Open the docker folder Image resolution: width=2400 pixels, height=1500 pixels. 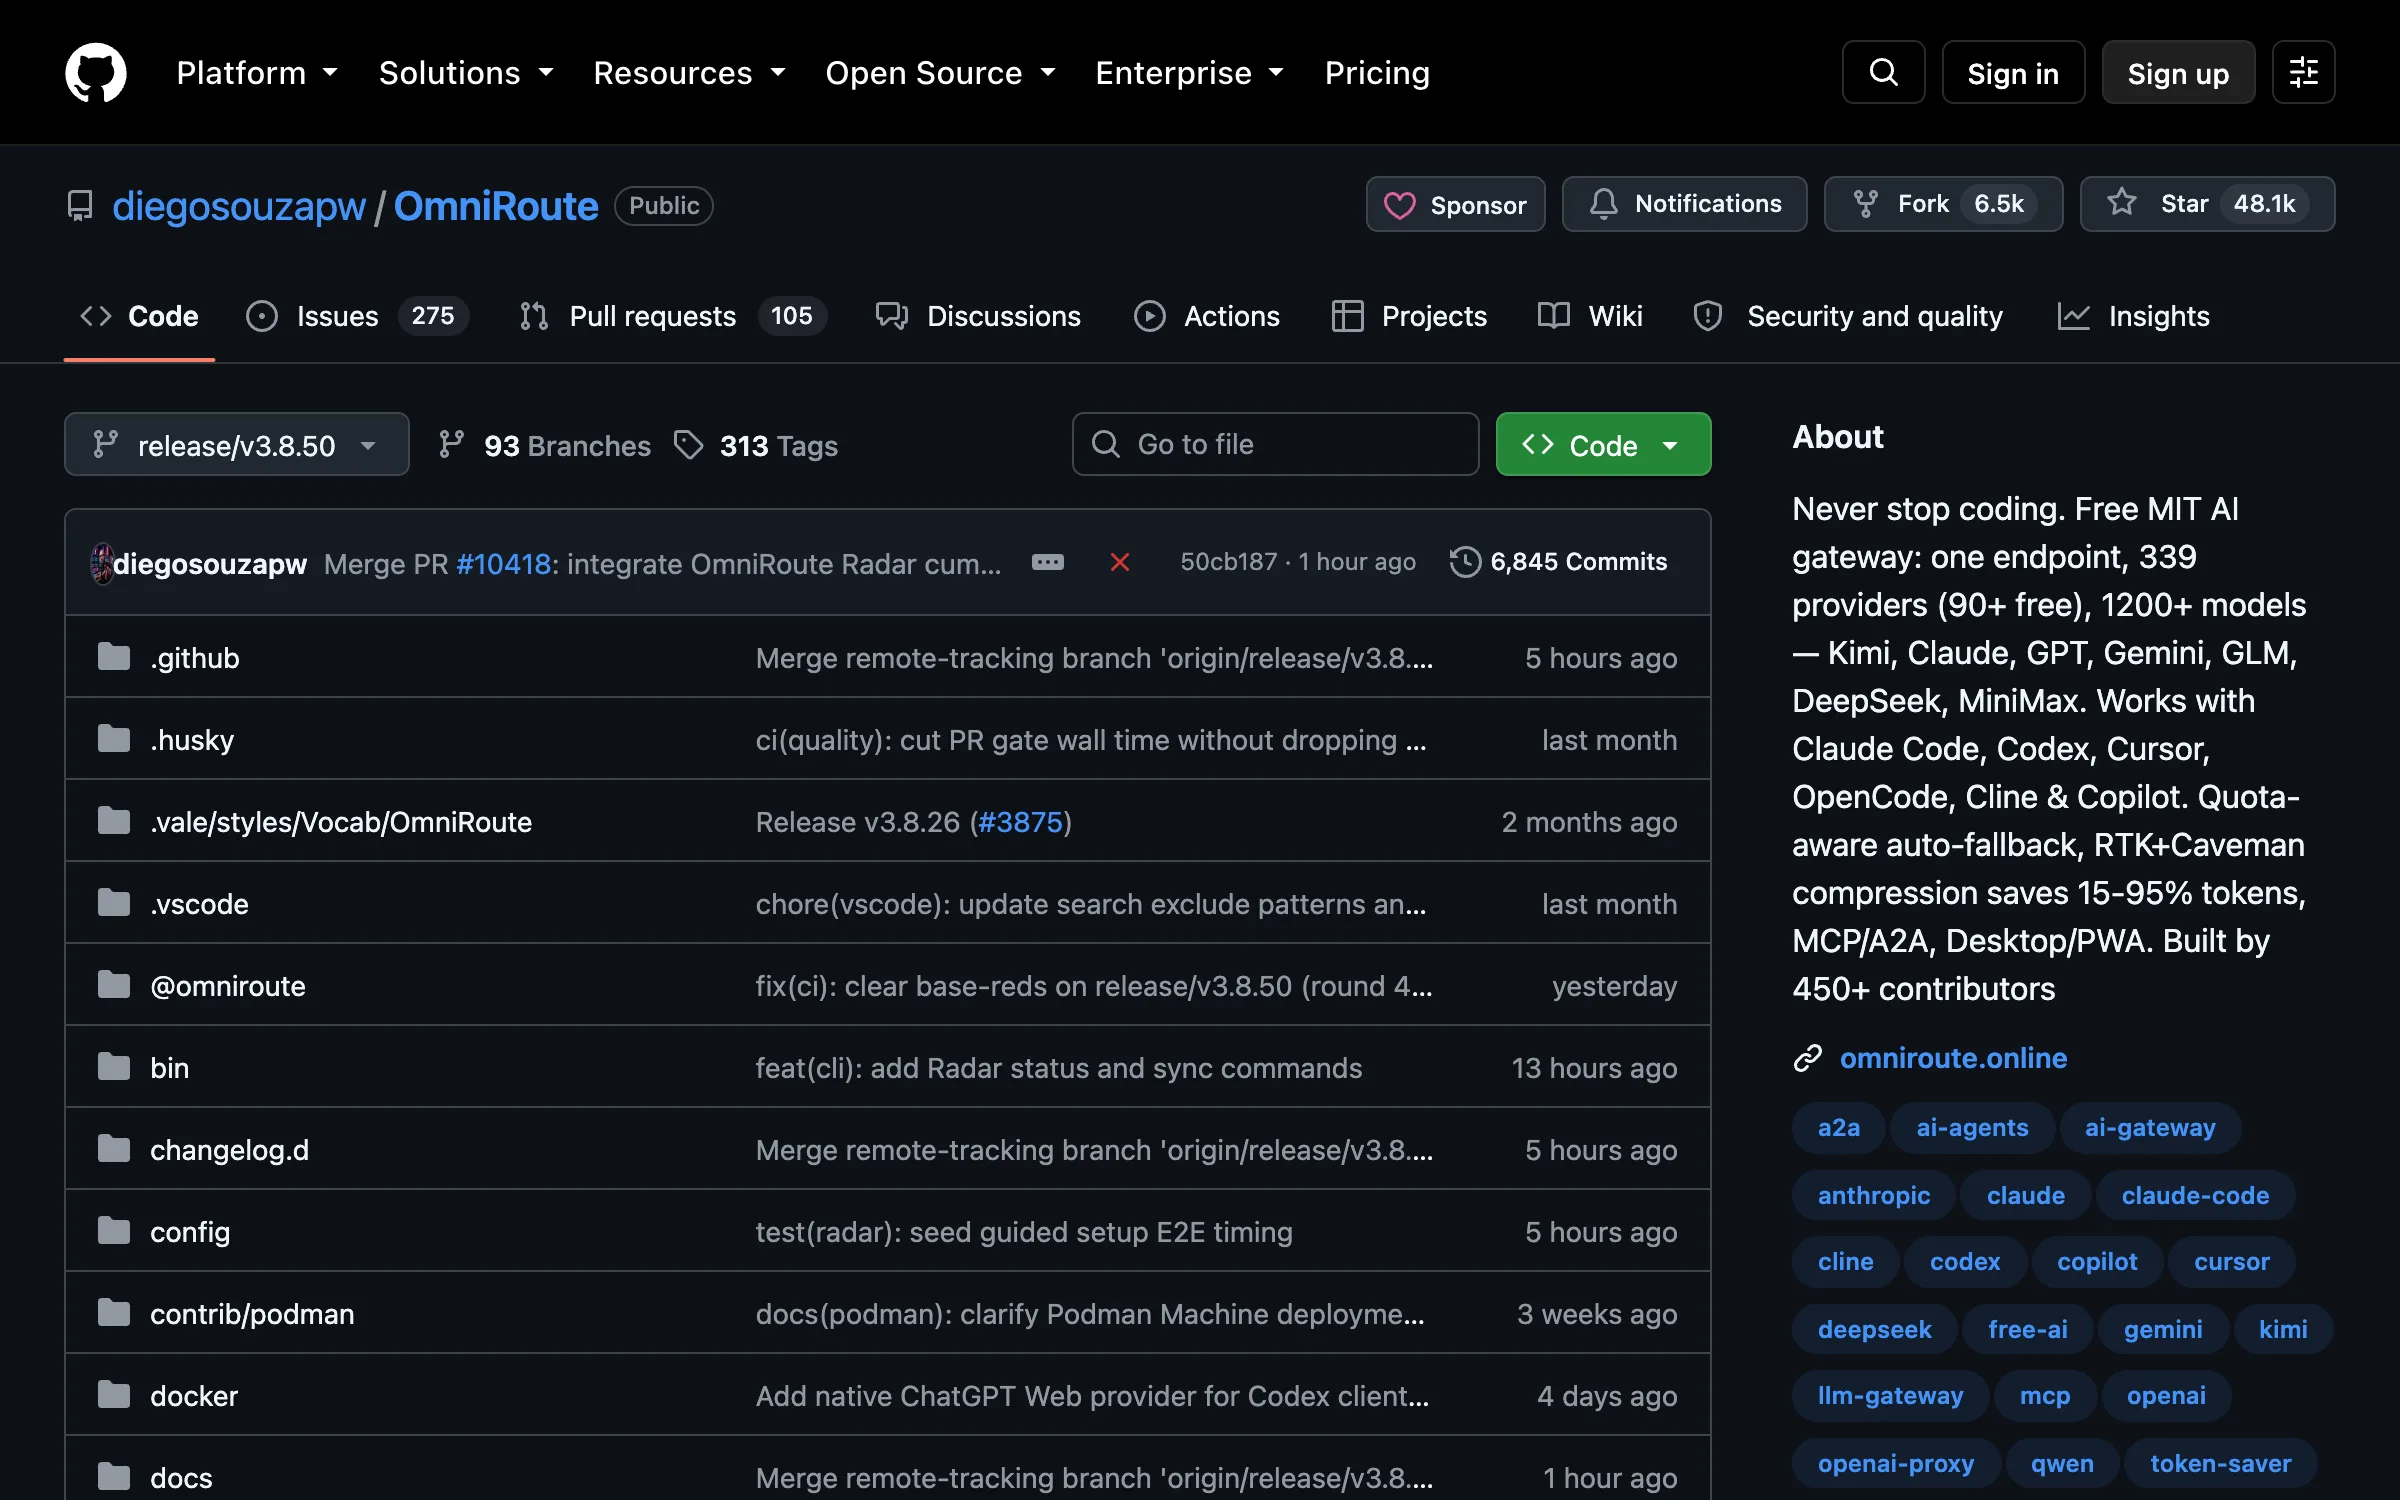pos(194,1396)
